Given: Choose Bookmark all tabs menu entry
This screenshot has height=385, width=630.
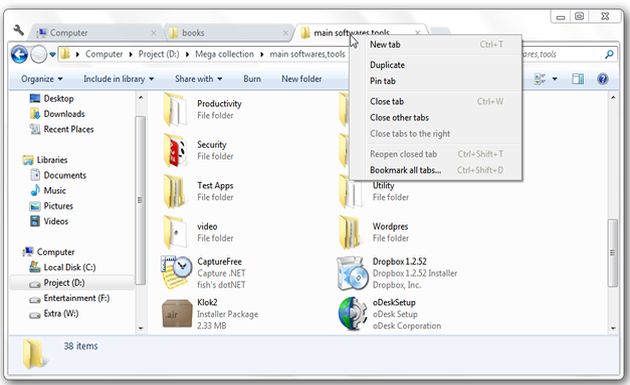Looking at the screenshot, I should 436,170.
